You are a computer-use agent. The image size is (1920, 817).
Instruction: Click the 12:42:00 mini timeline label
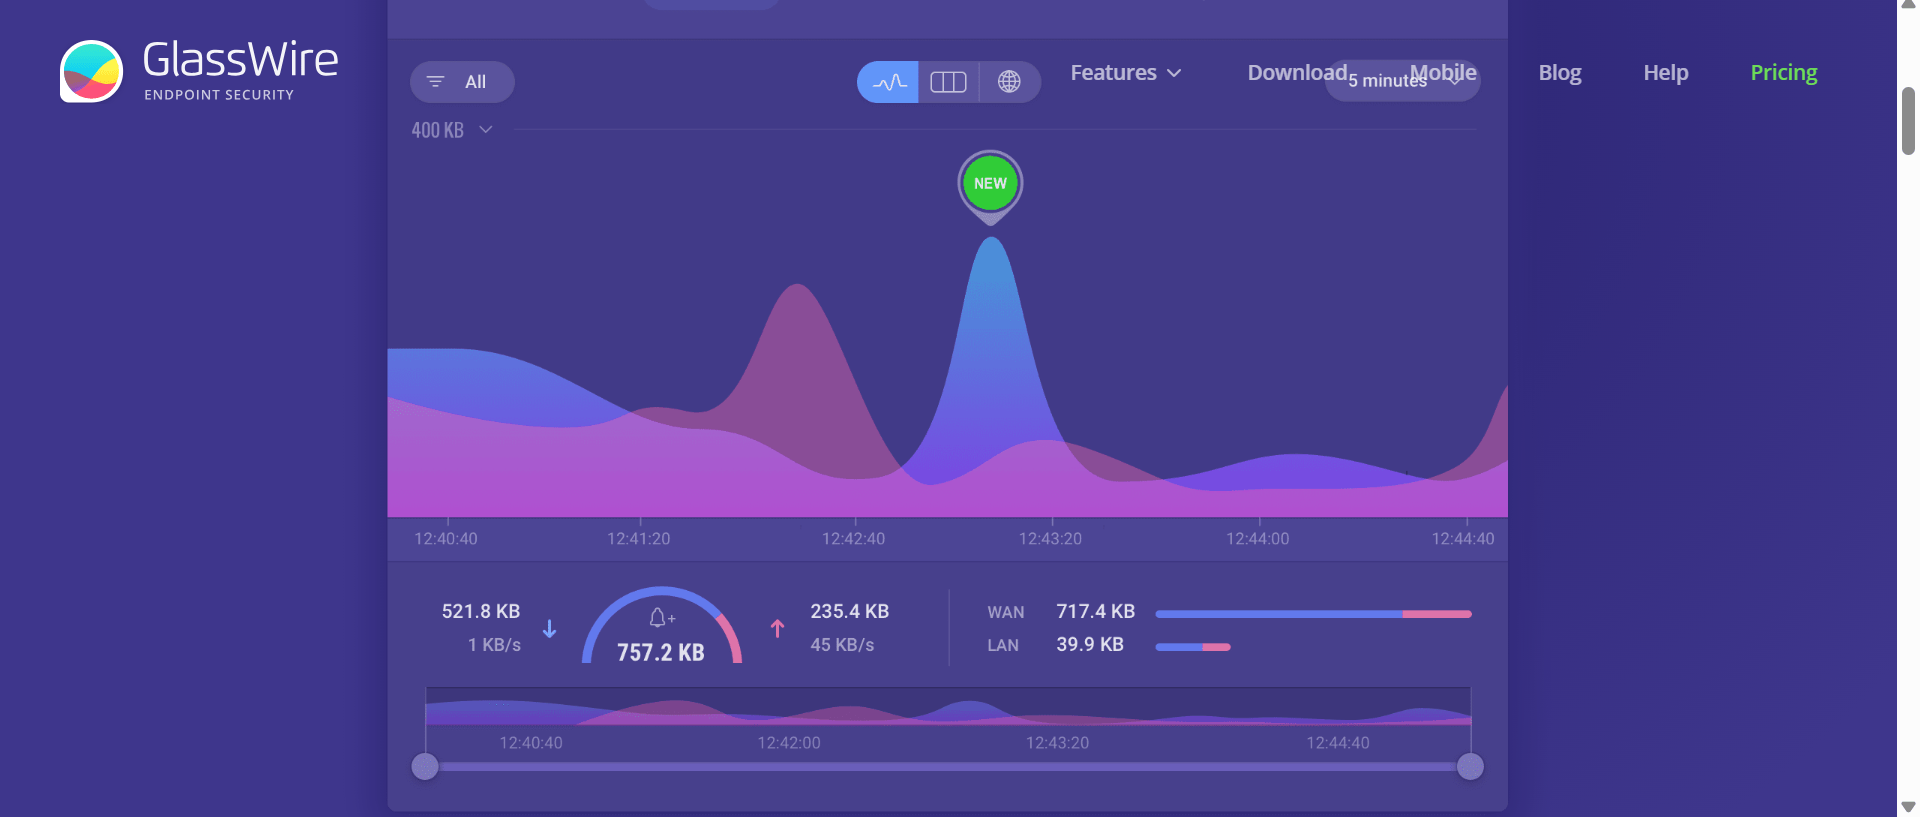(789, 743)
